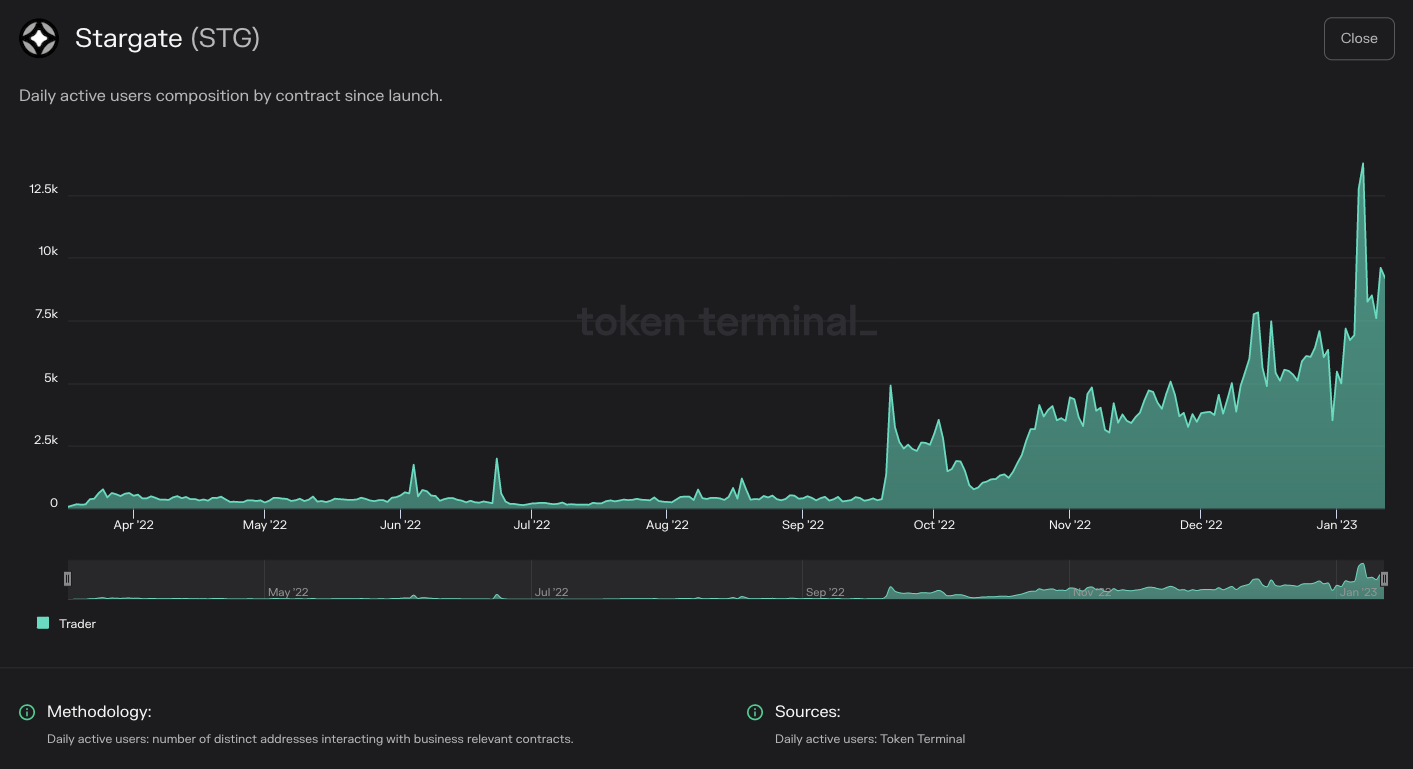The height and width of the screenshot is (769, 1413).
Task: Click the left timeline scrubber handle
Action: pyautogui.click(x=67, y=578)
